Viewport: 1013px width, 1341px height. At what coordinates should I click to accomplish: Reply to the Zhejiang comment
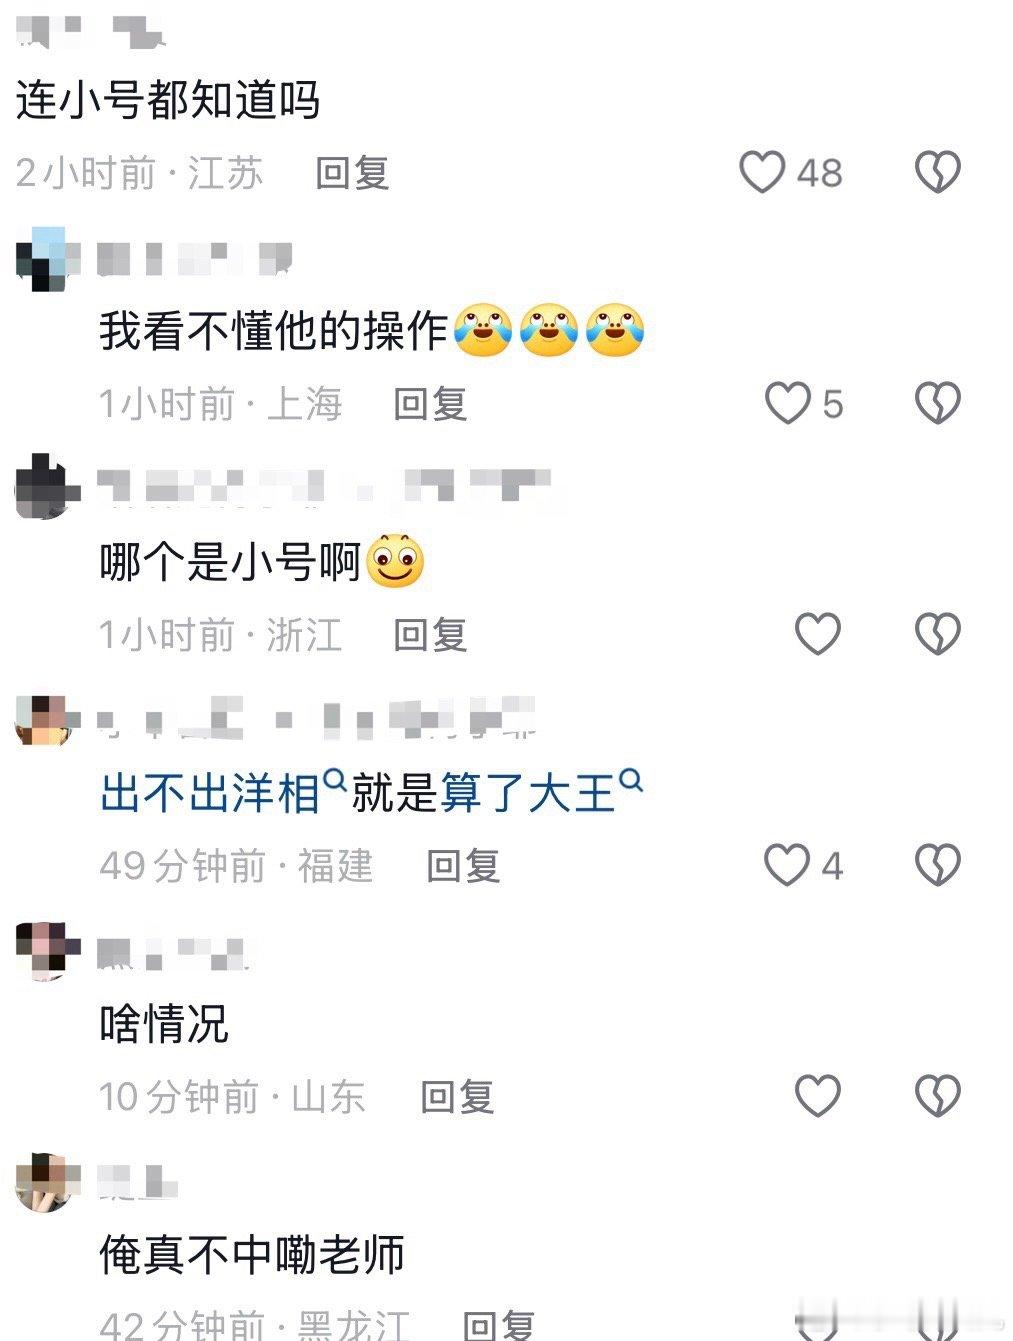coord(430,635)
